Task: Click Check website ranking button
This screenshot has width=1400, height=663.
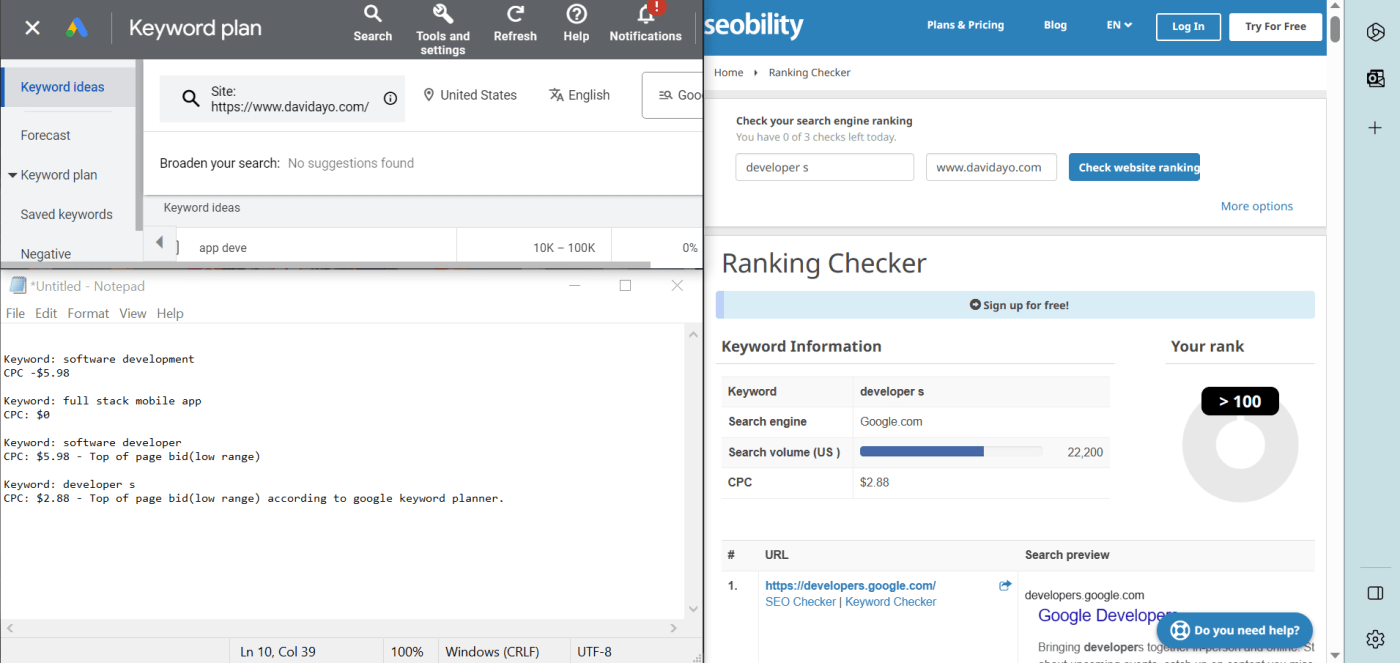Action: (1134, 167)
